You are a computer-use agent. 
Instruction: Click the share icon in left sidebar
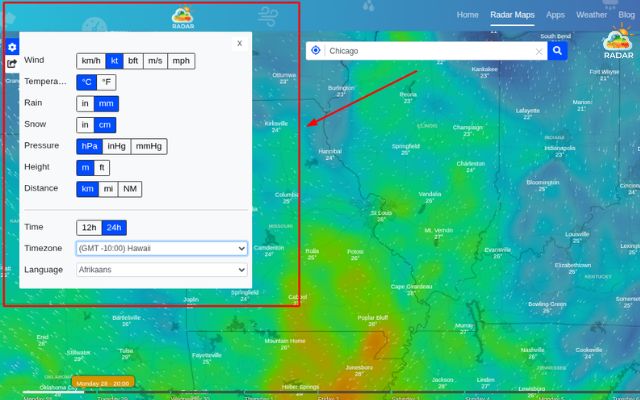click(x=12, y=64)
